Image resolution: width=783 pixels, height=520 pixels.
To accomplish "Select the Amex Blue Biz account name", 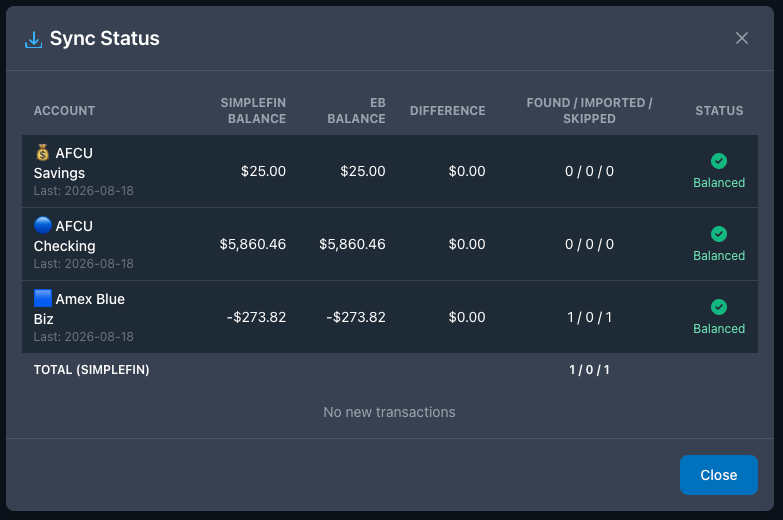I will (79, 309).
